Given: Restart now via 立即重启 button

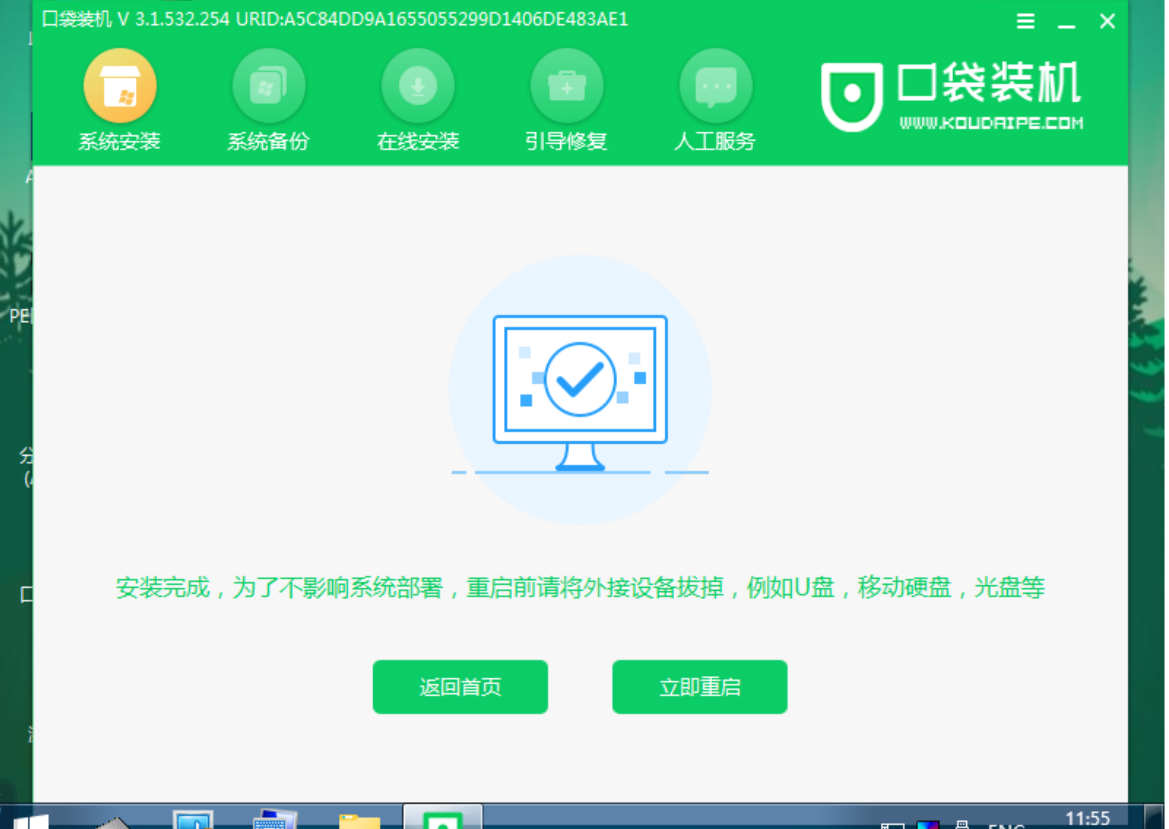Looking at the screenshot, I should (699, 687).
